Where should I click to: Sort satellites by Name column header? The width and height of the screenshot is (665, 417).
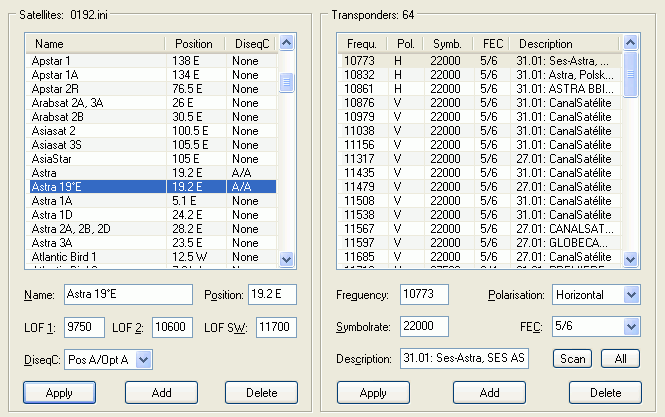click(x=95, y=44)
